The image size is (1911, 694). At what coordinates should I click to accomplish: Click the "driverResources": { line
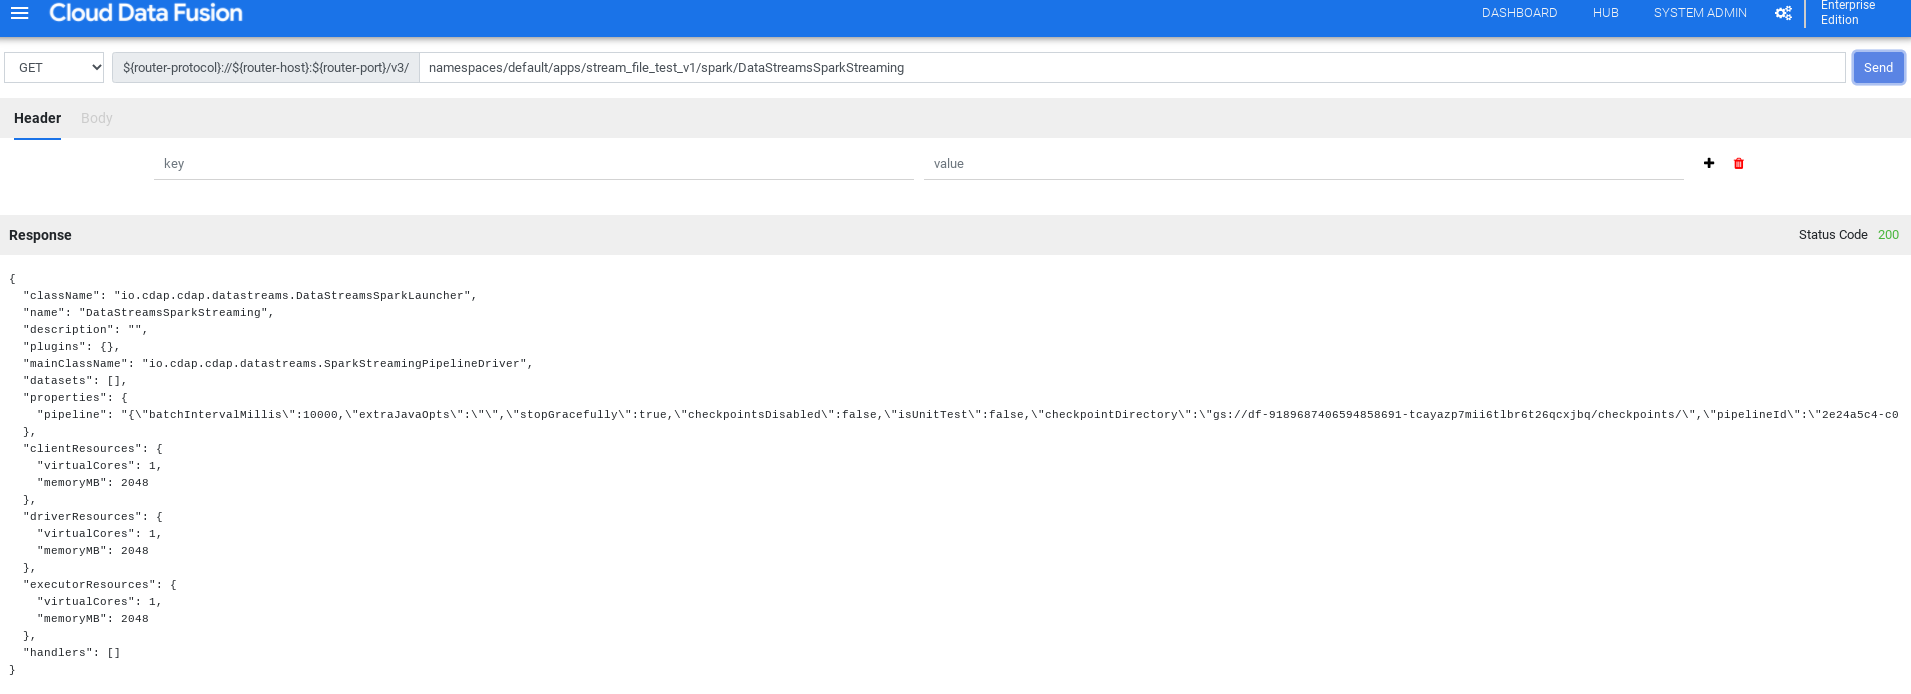point(93,517)
